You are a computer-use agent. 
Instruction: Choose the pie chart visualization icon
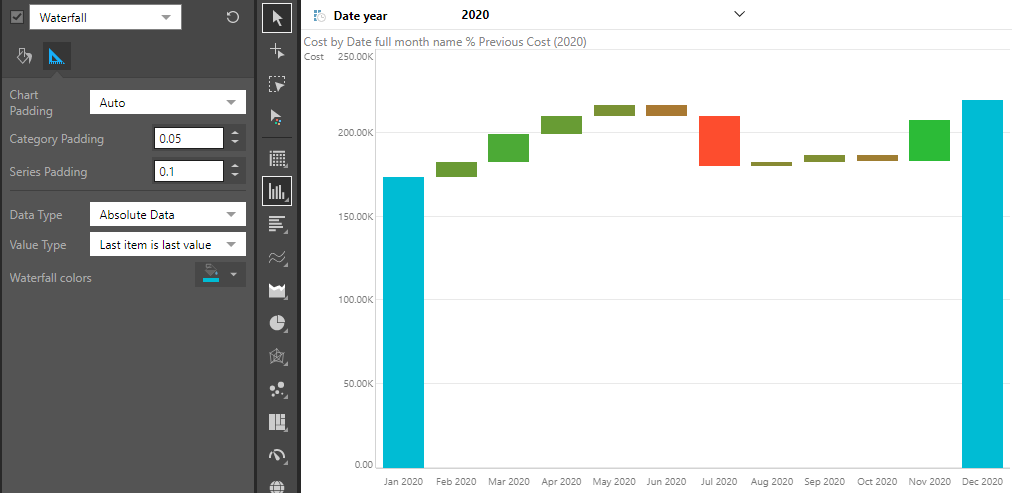point(278,323)
